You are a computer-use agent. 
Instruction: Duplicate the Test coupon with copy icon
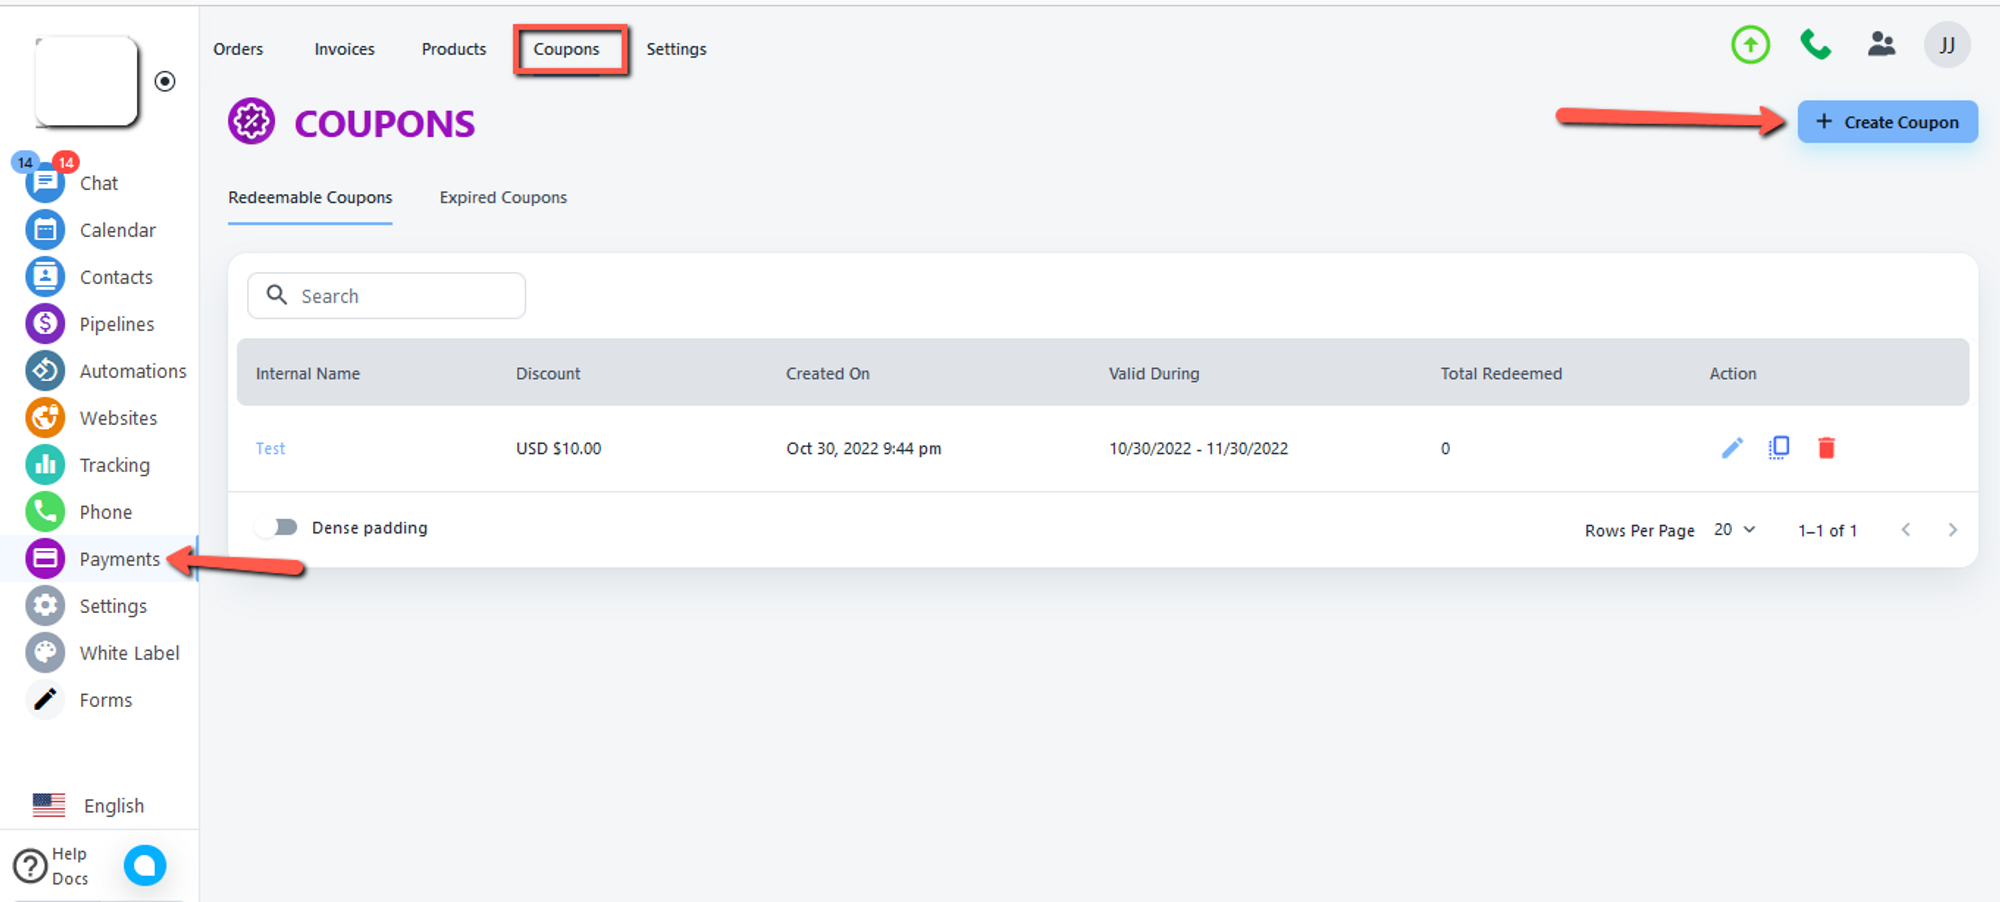coord(1779,448)
